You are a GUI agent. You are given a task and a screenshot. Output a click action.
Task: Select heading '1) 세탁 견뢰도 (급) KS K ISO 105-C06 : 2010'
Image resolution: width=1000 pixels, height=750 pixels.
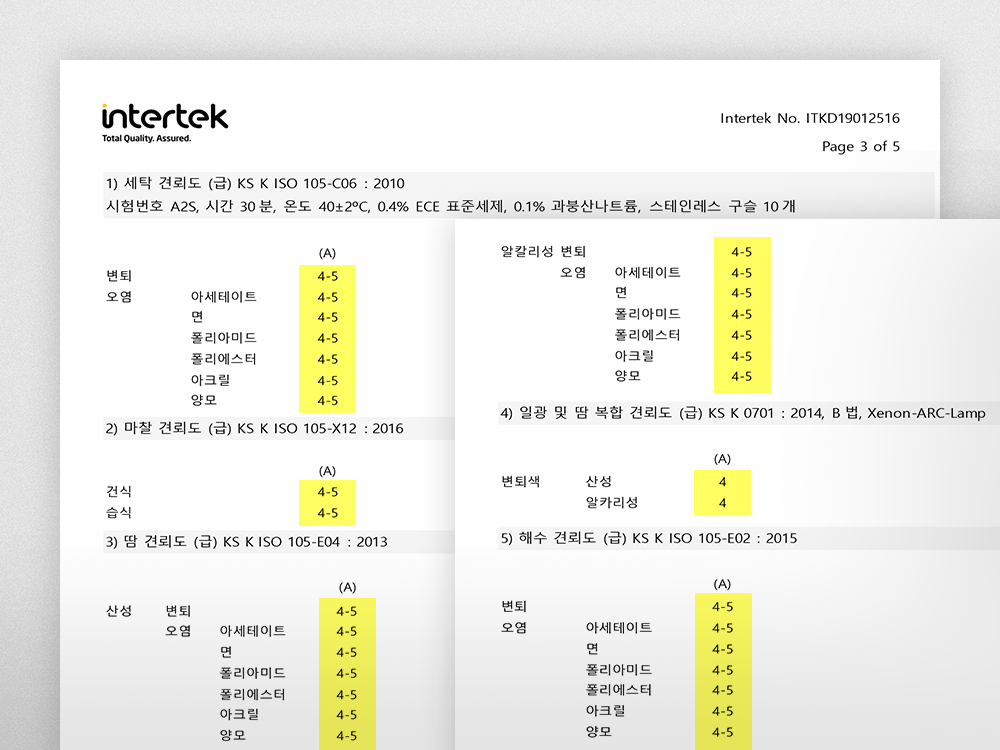(255, 183)
